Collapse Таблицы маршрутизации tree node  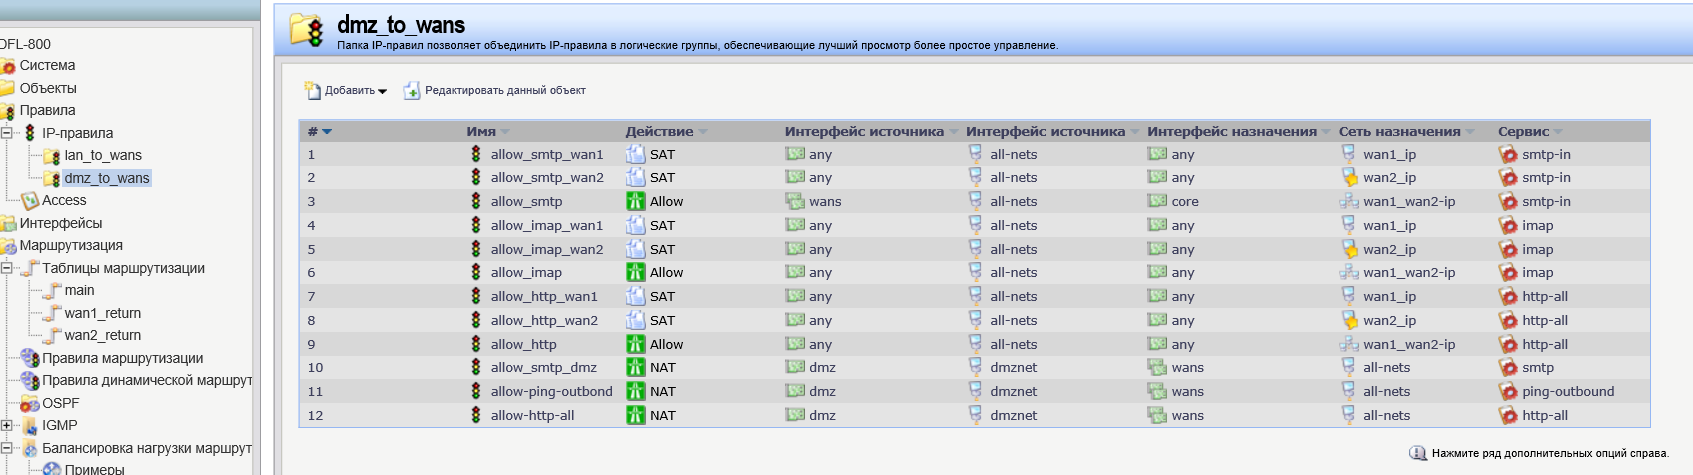coord(6,268)
